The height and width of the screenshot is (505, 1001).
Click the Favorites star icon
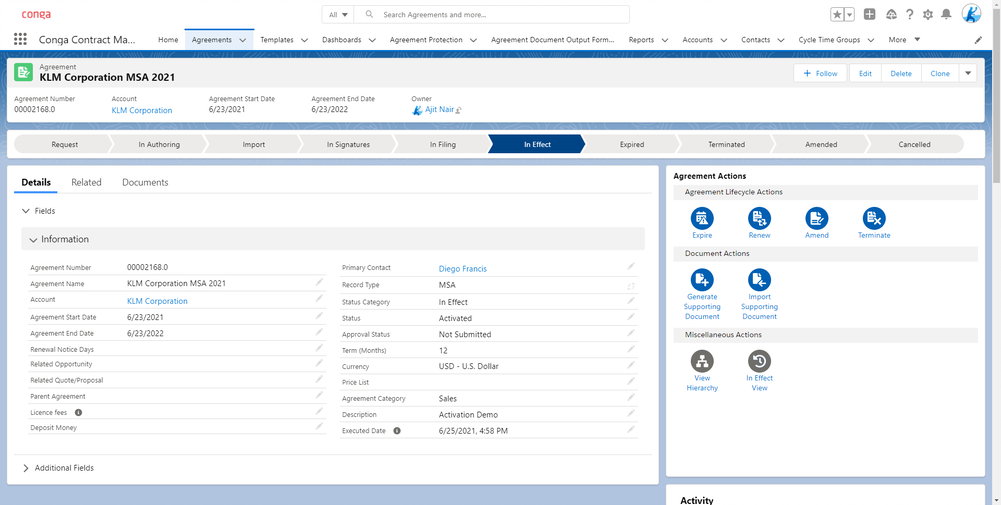837,15
